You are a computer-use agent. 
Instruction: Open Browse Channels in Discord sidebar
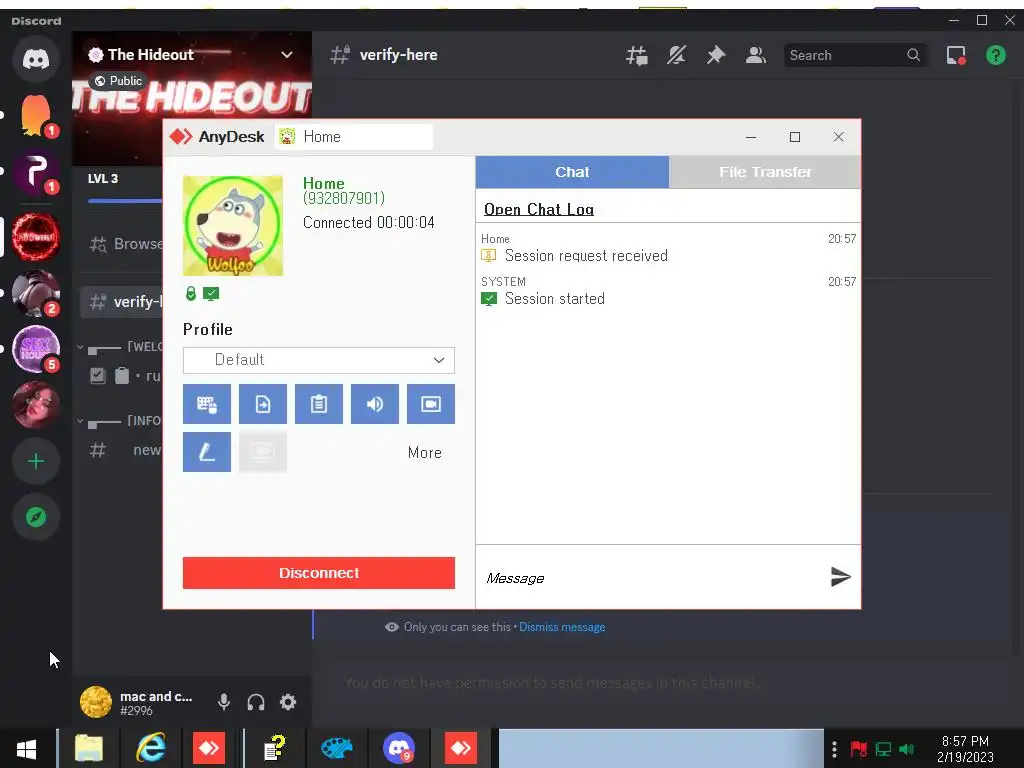tap(125, 244)
